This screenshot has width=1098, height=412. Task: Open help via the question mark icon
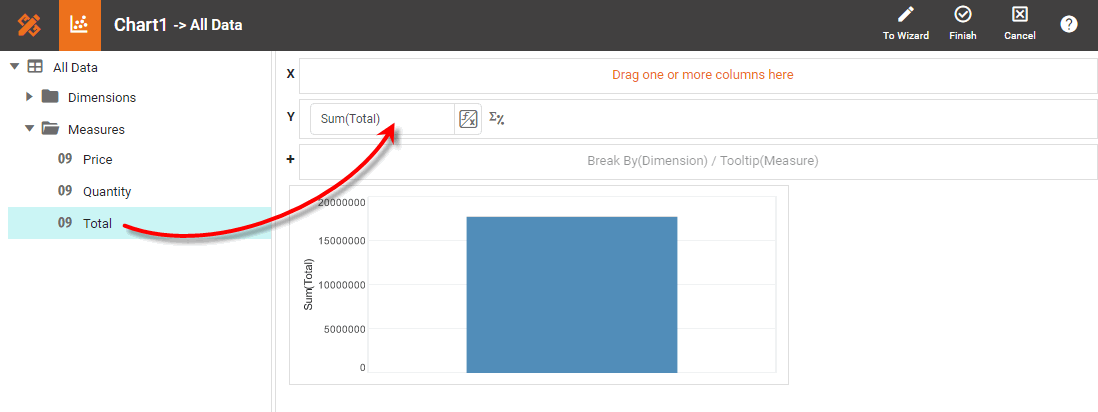coord(1069,24)
